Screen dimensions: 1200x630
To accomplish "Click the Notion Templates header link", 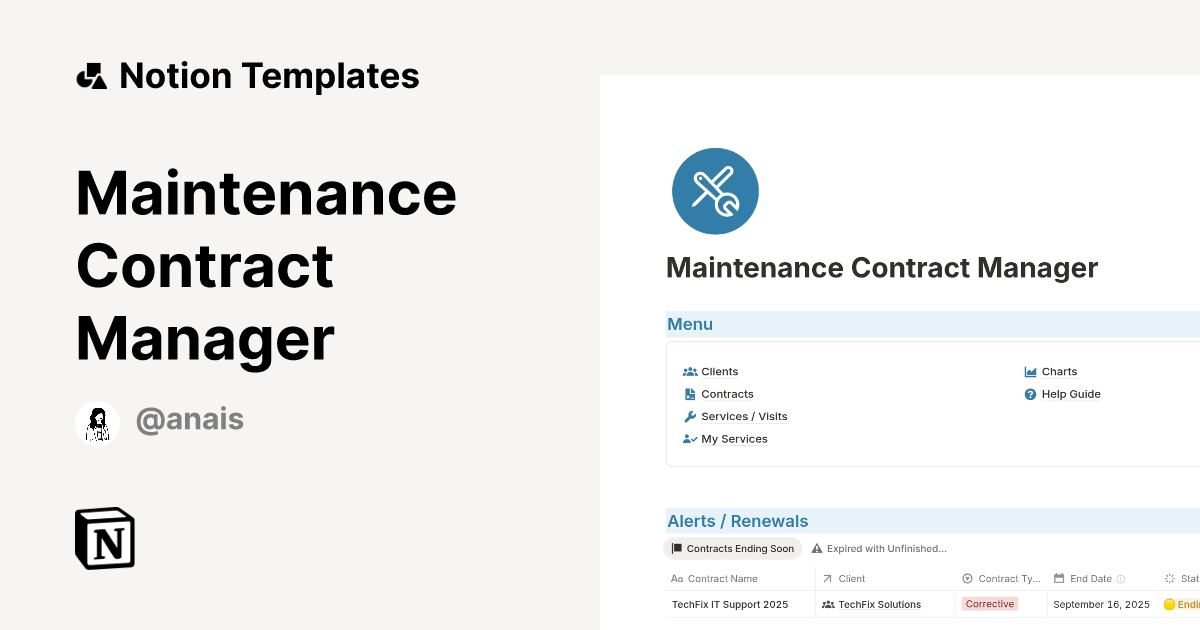I will click(249, 76).
